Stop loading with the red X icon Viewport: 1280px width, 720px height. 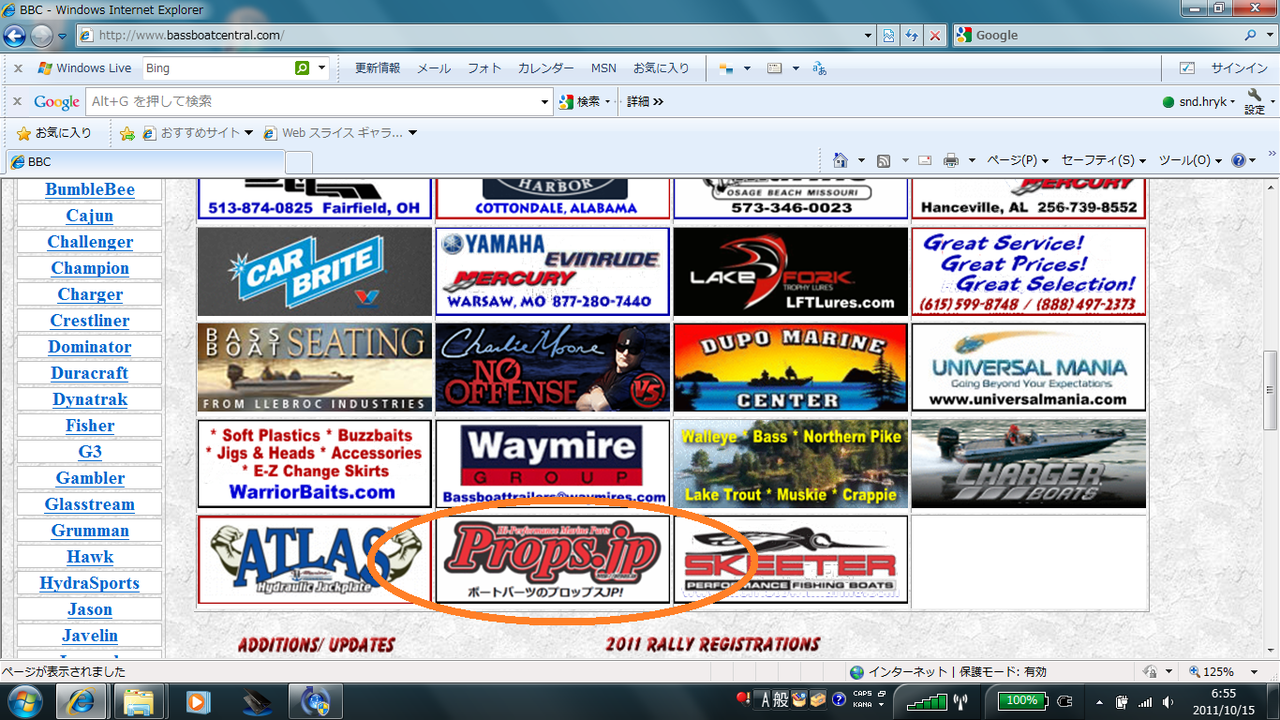tap(934, 35)
